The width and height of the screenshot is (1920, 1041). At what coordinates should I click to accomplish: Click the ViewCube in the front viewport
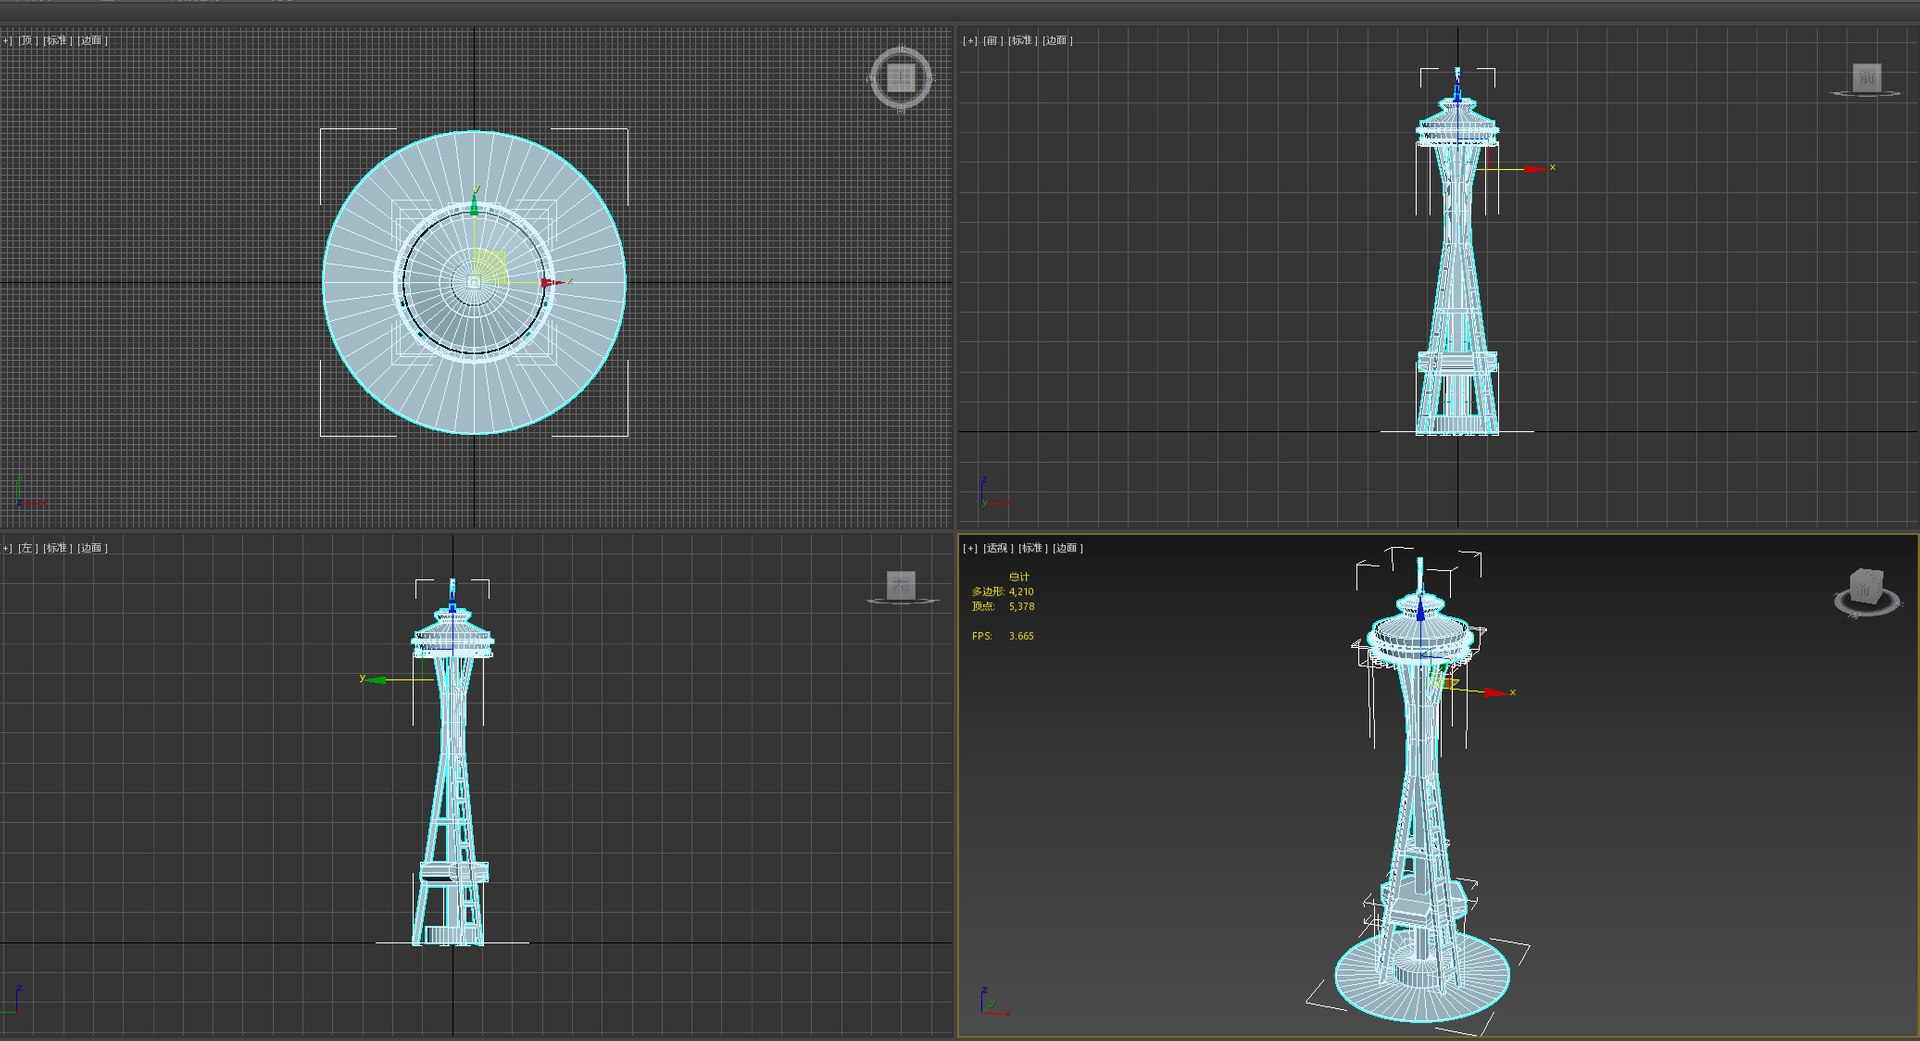click(1866, 79)
